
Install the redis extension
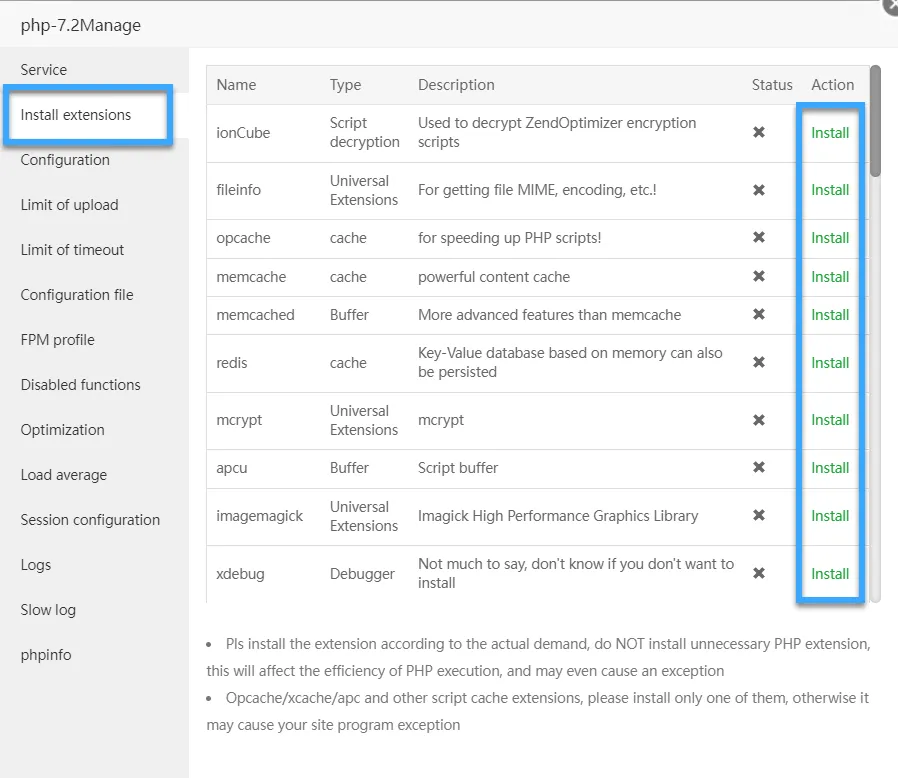coord(830,363)
